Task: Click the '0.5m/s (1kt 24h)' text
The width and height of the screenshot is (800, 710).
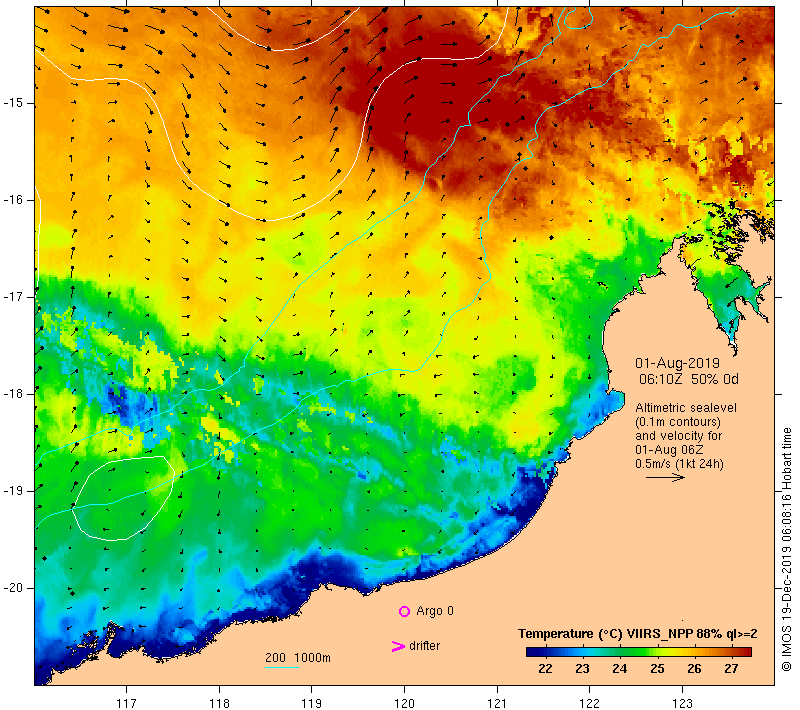Action: pyautogui.click(x=679, y=464)
